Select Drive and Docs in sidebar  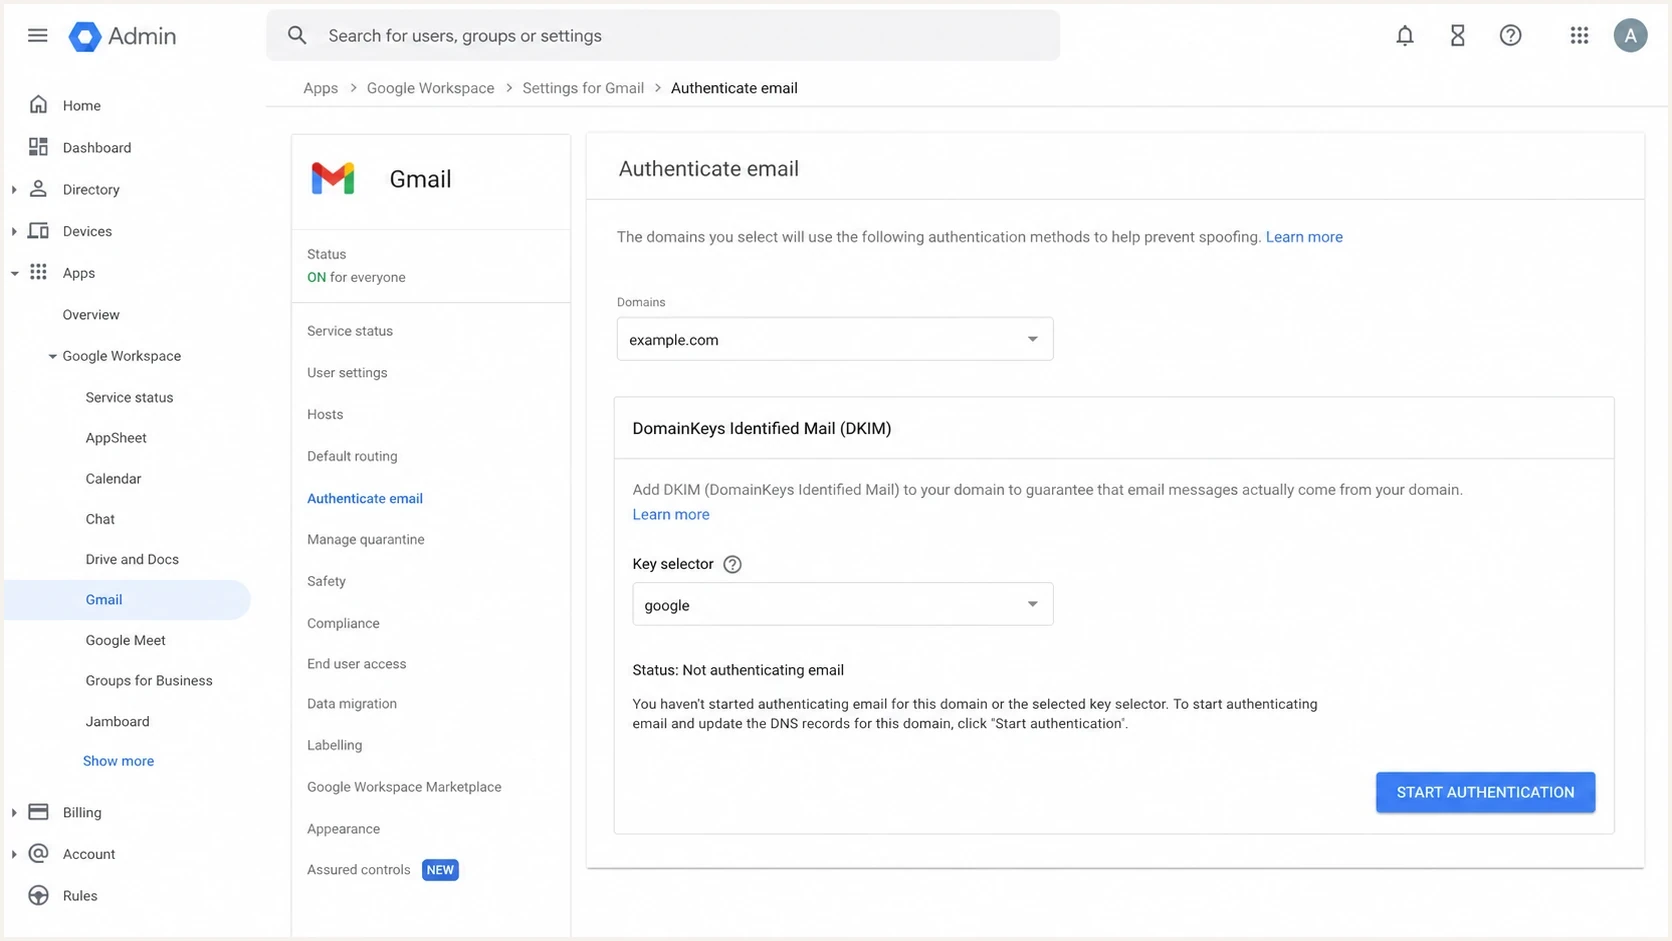[x=132, y=559]
